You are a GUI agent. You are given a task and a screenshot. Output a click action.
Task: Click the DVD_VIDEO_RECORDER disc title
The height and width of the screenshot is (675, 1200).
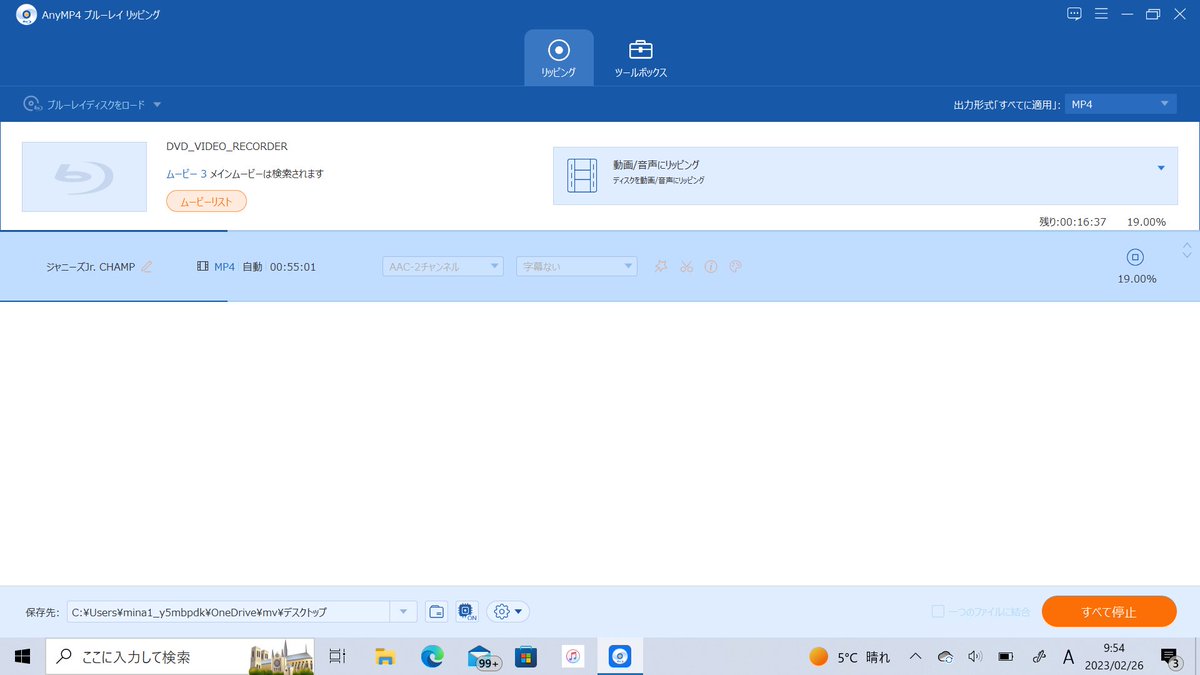227,147
